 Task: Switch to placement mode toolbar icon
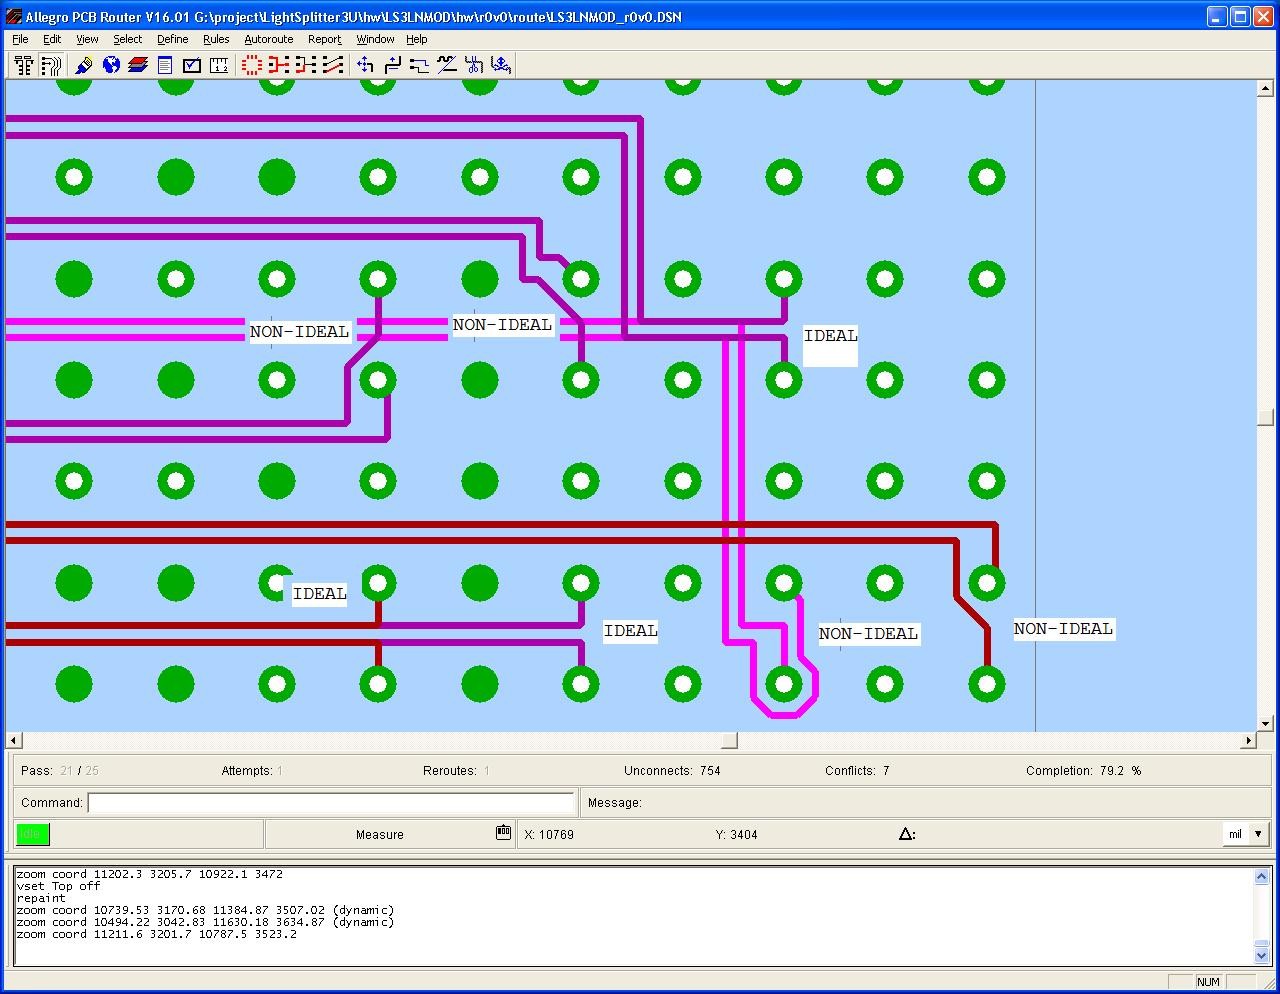click(24, 65)
